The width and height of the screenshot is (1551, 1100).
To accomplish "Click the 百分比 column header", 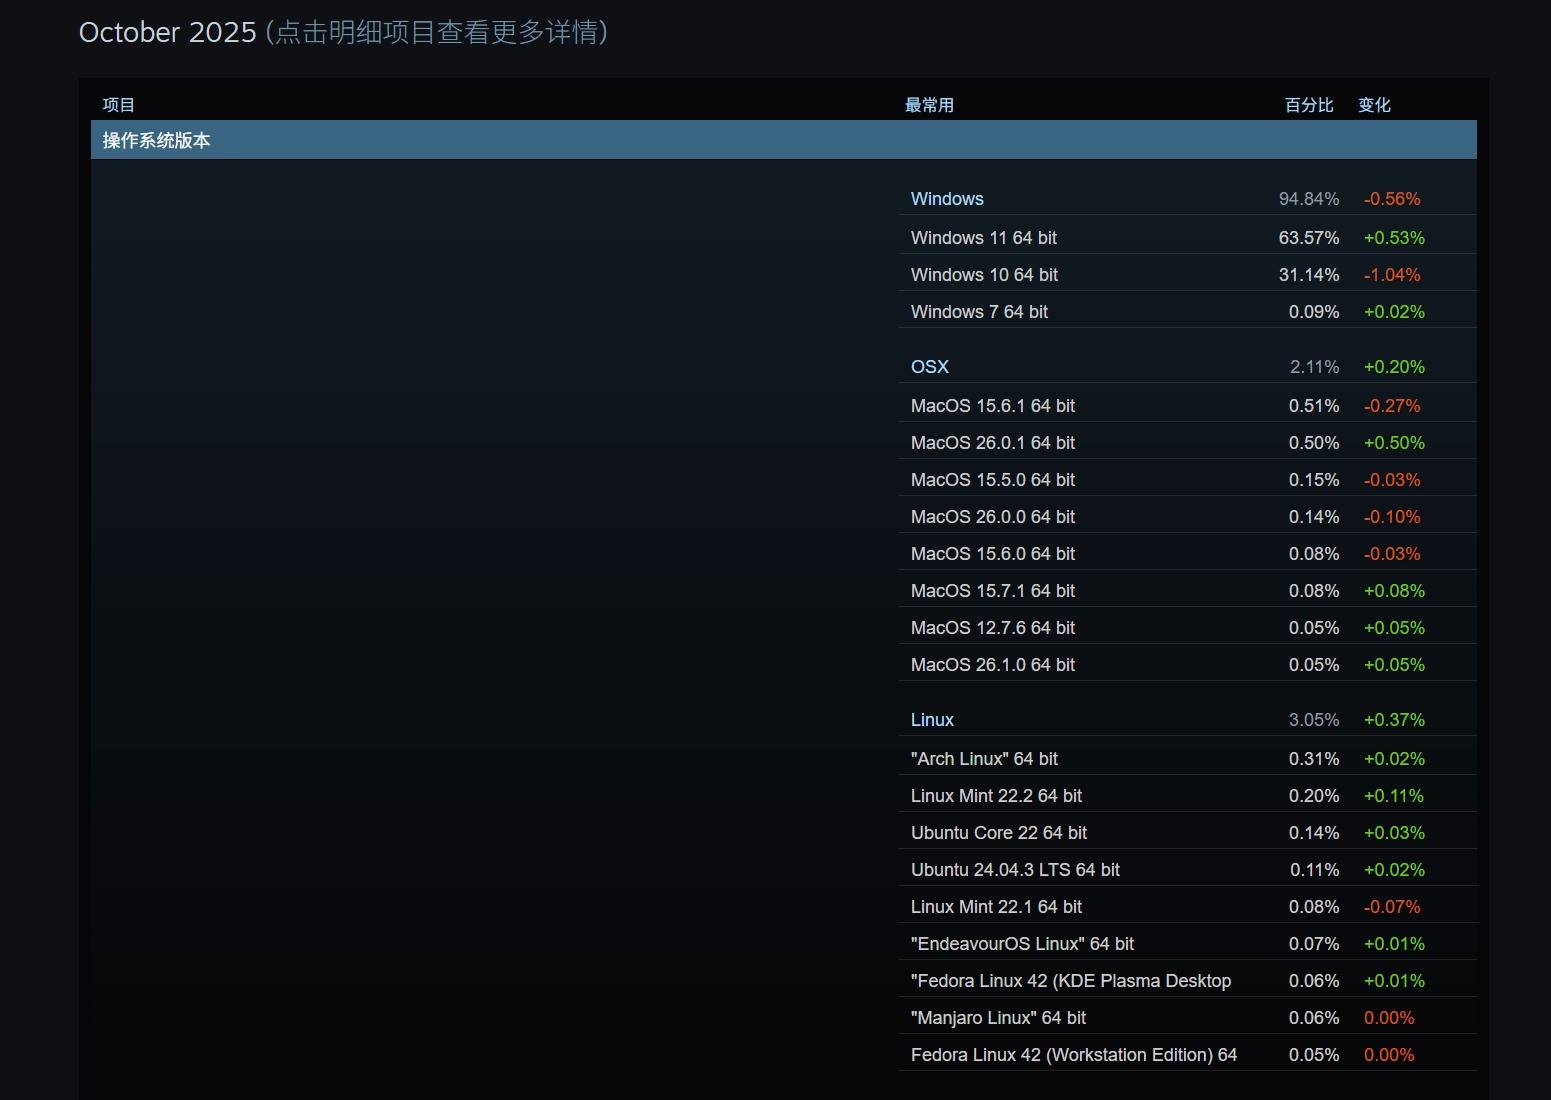I will (1308, 105).
